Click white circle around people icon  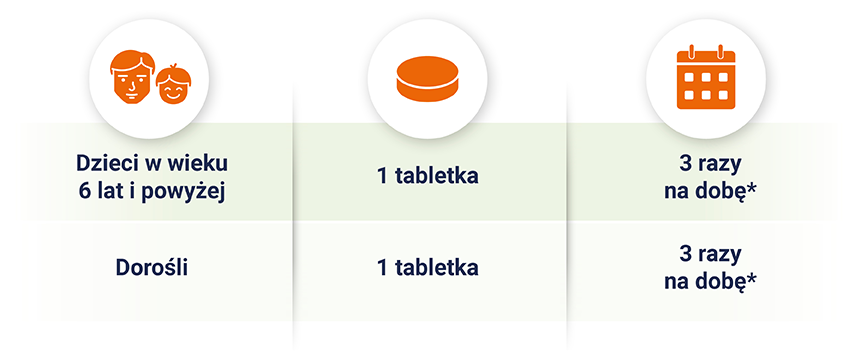(149, 79)
